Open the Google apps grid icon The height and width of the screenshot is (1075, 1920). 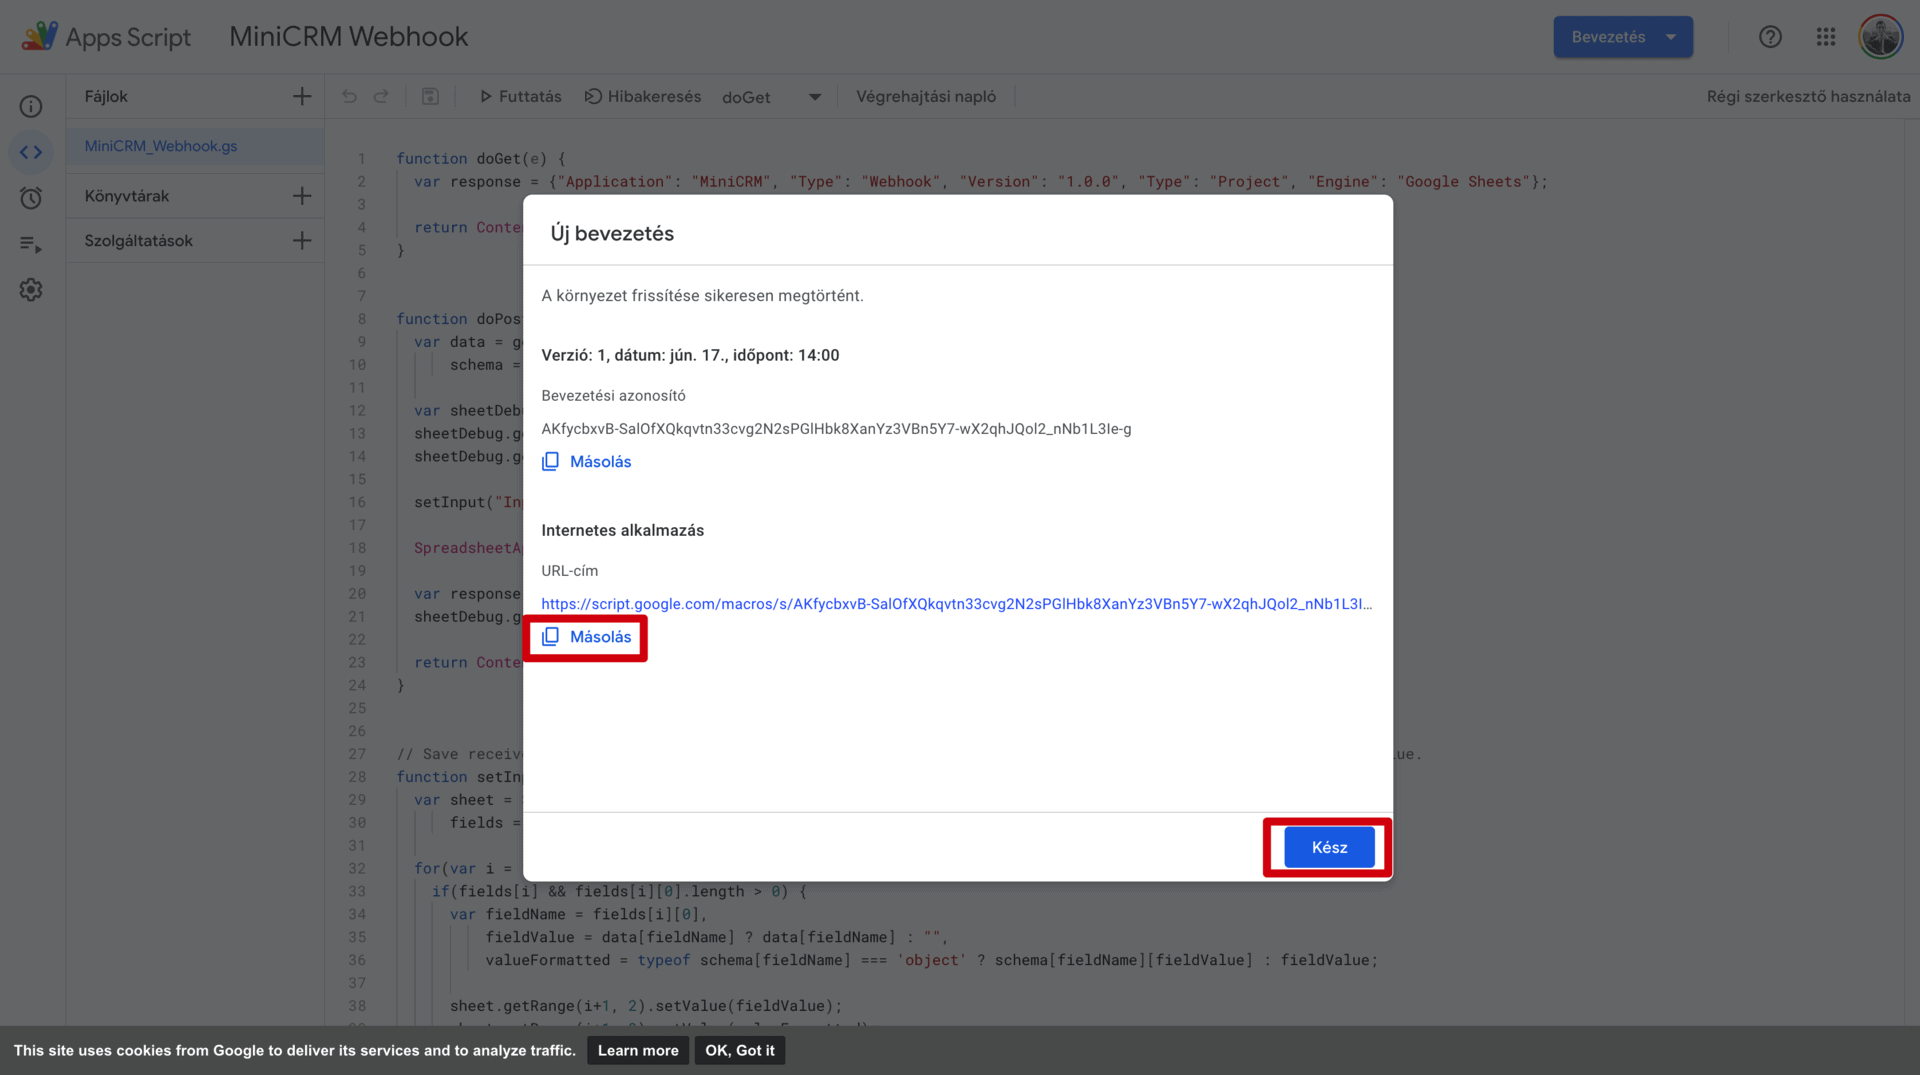click(x=1826, y=36)
